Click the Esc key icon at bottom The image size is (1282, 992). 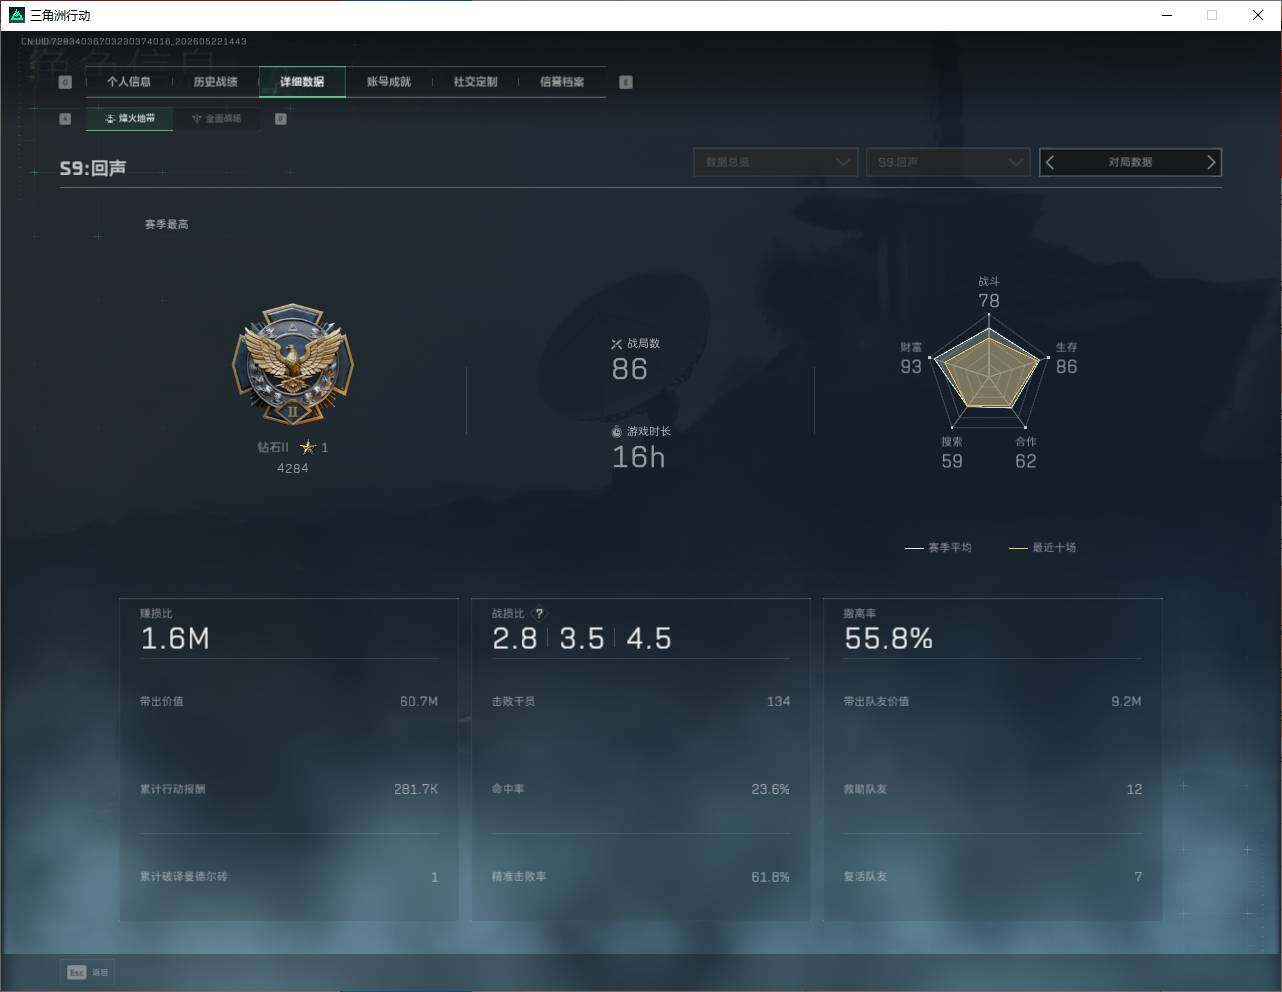(x=76, y=972)
